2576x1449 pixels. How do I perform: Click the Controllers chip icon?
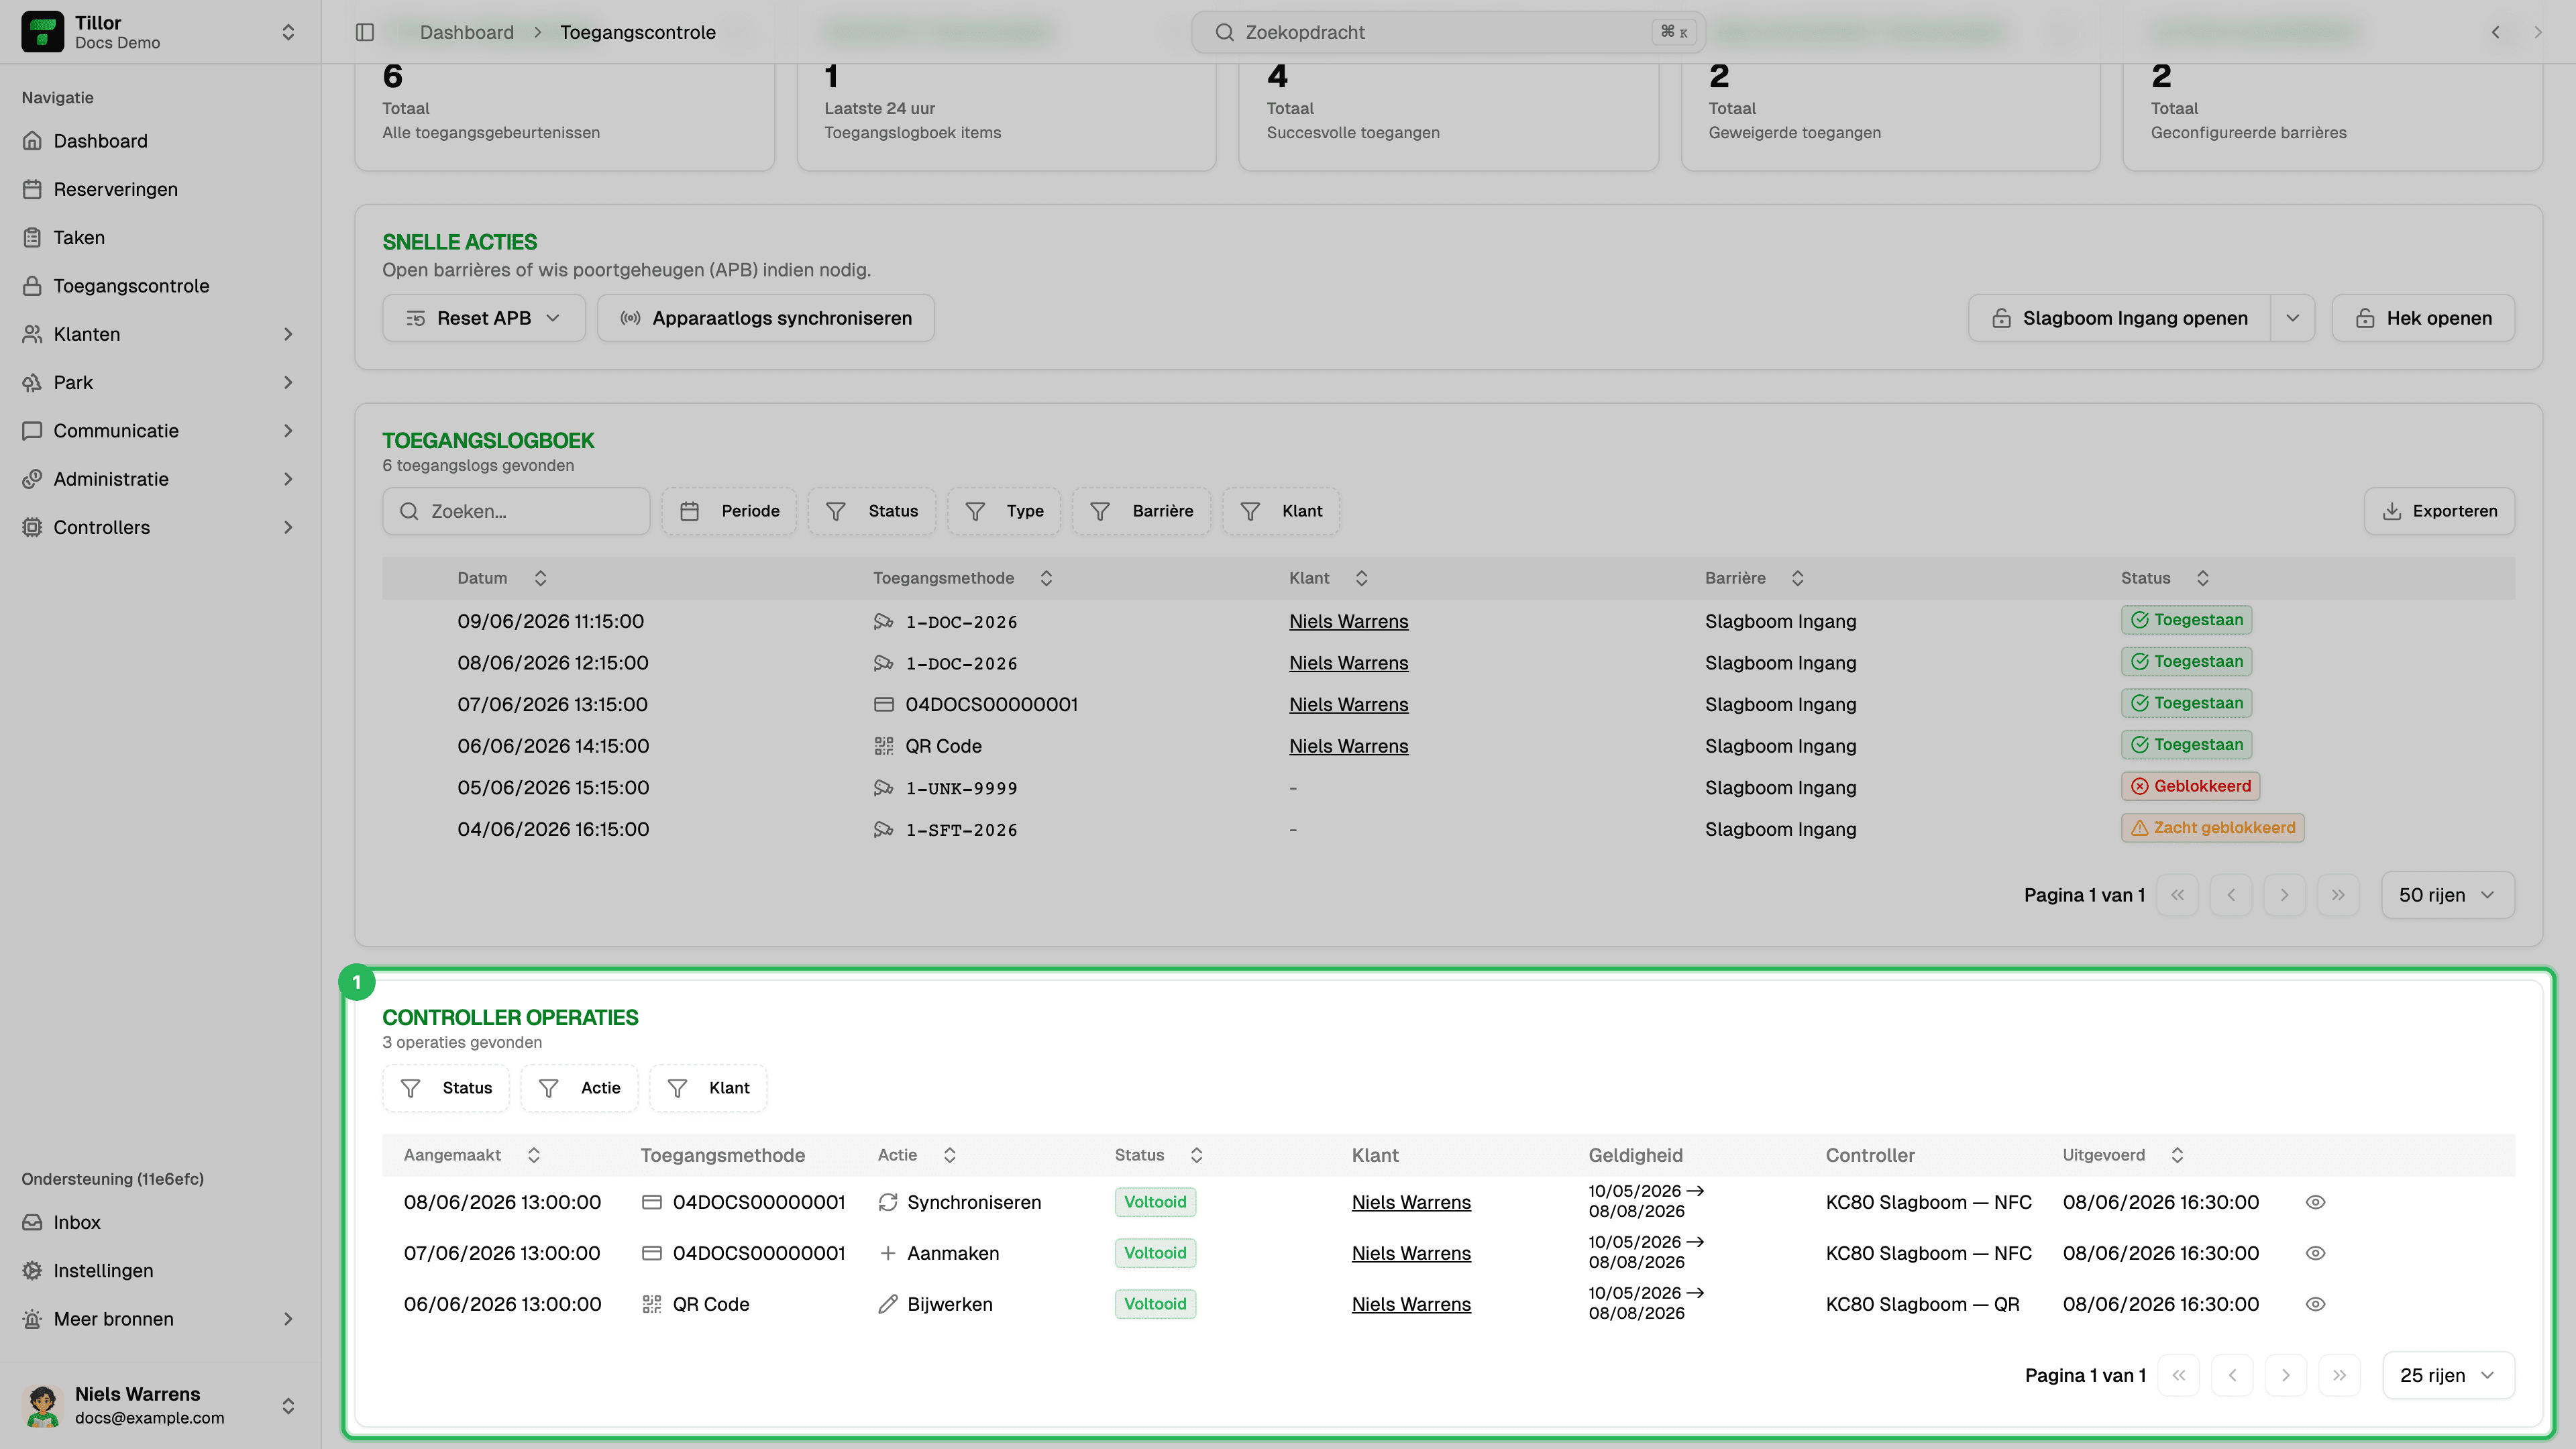[32, 527]
